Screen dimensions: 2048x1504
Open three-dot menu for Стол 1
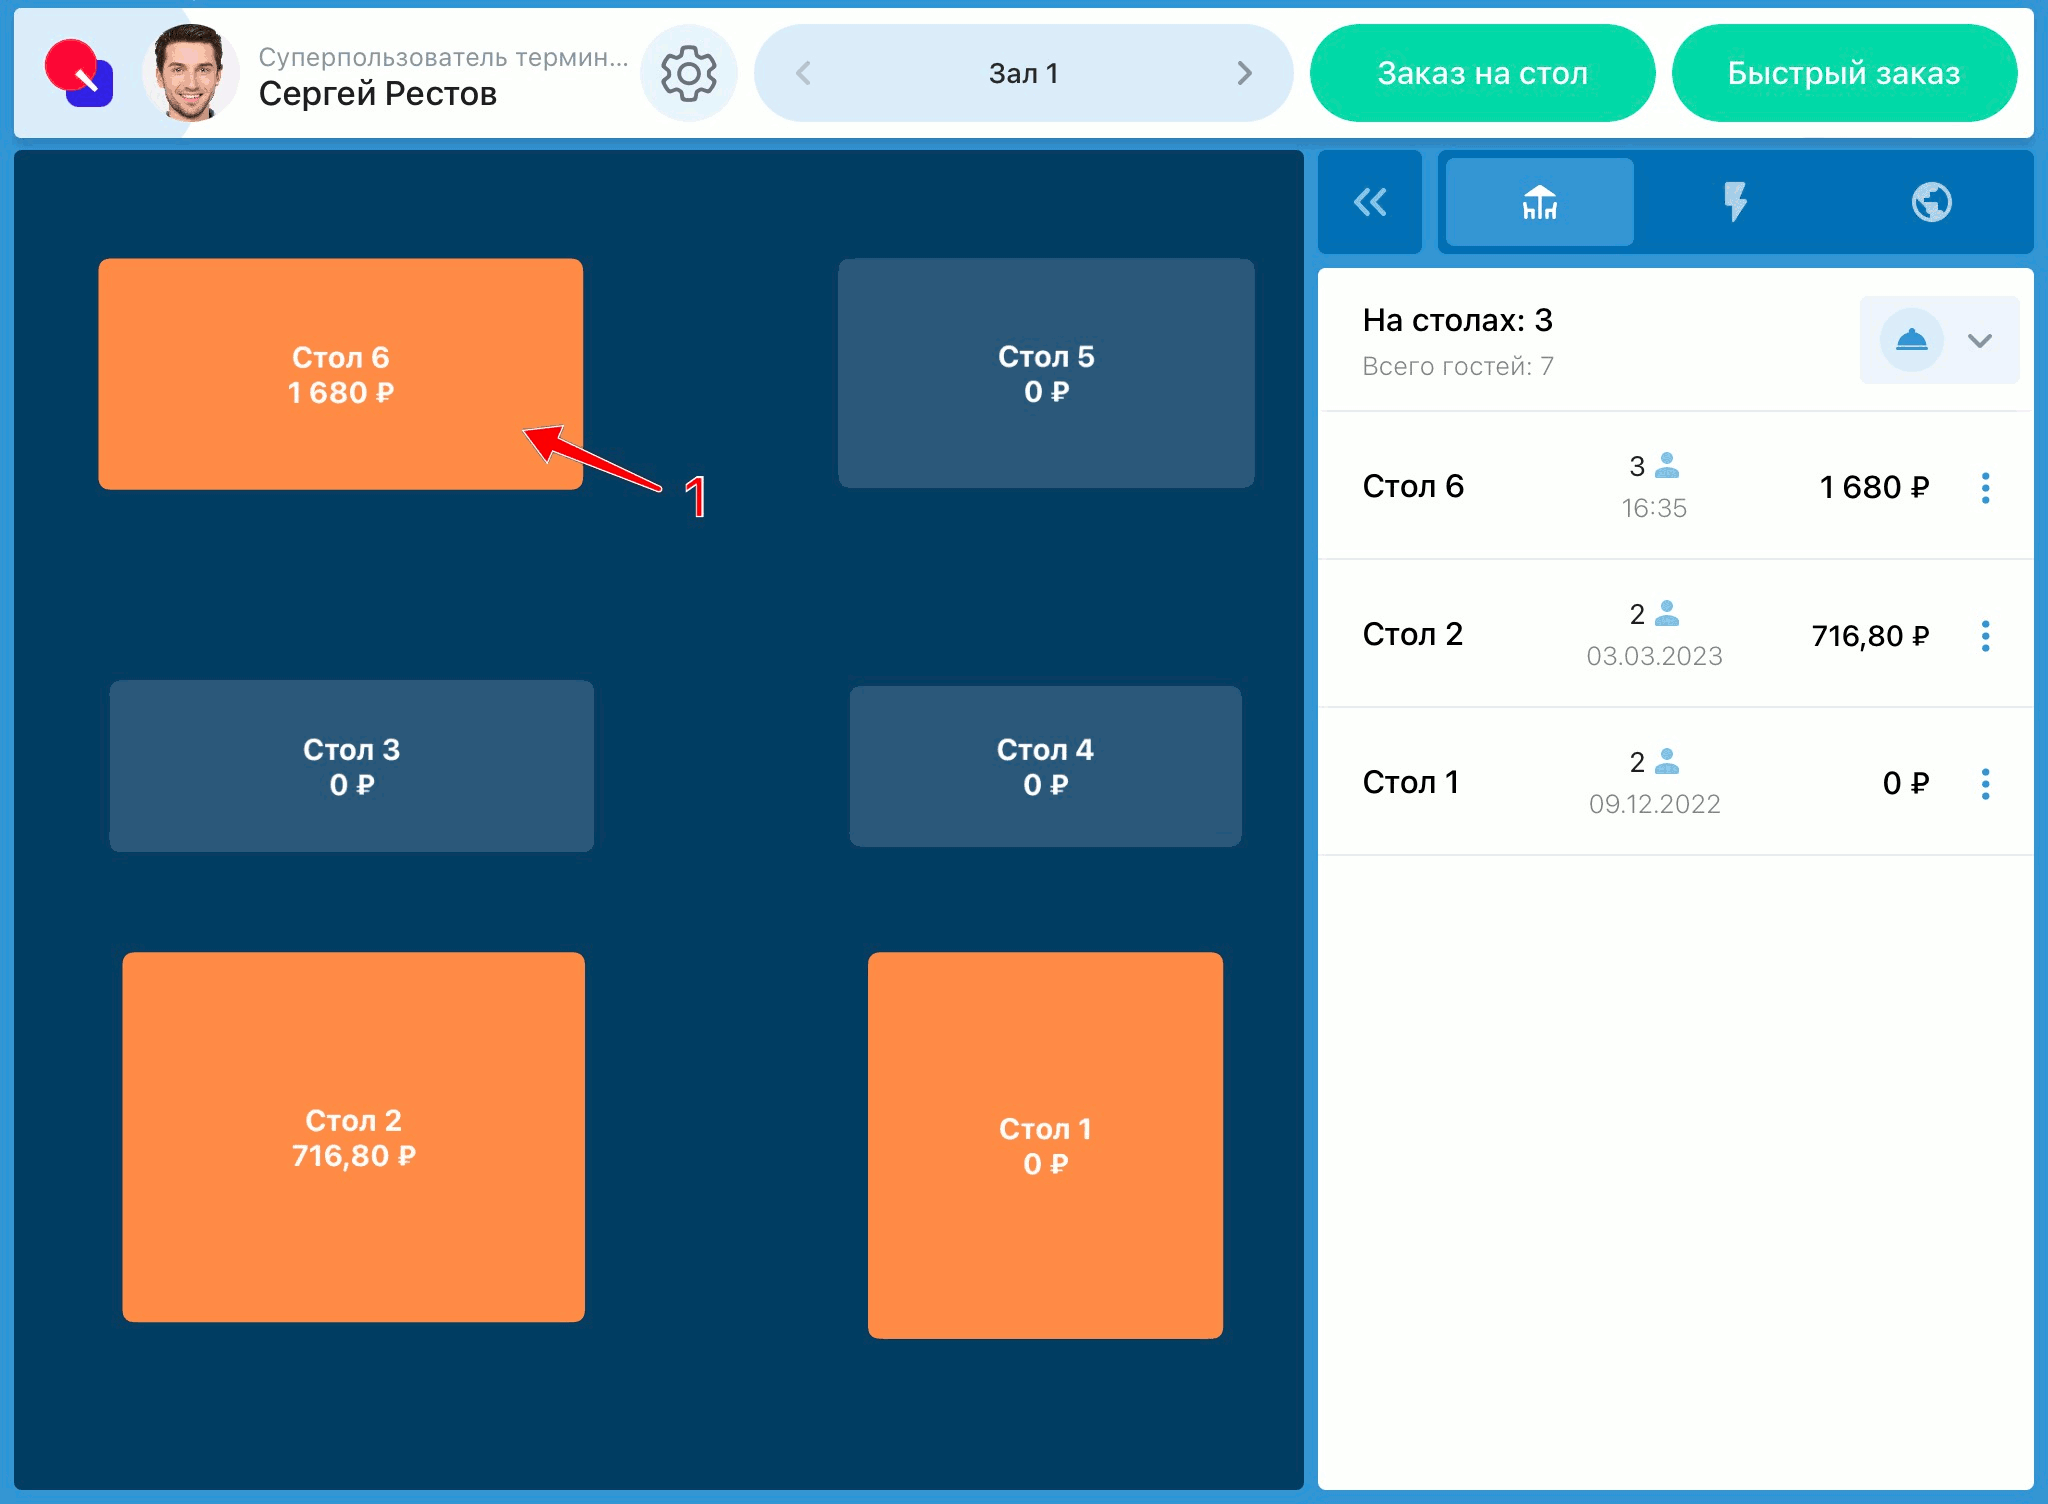1986,784
